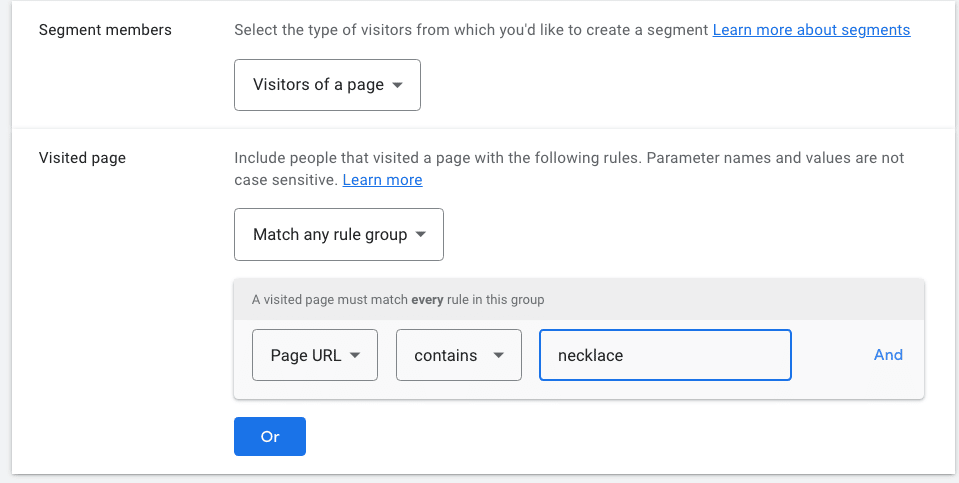Open the Visitors of a page dropdown
959x483 pixels.
[x=327, y=85]
